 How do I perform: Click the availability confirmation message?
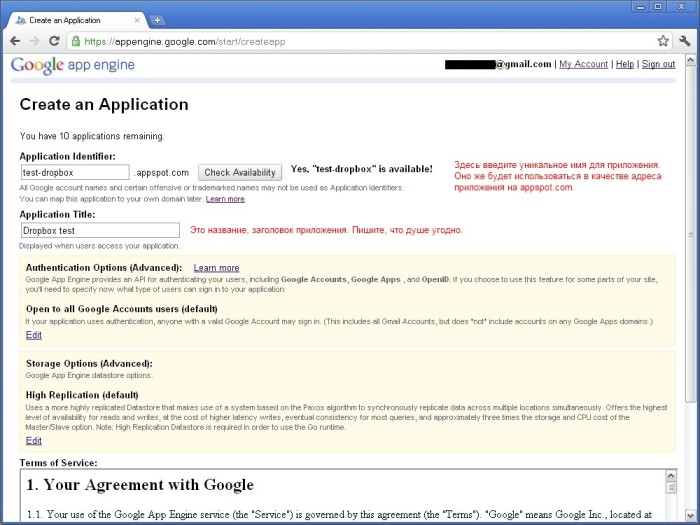point(362,169)
